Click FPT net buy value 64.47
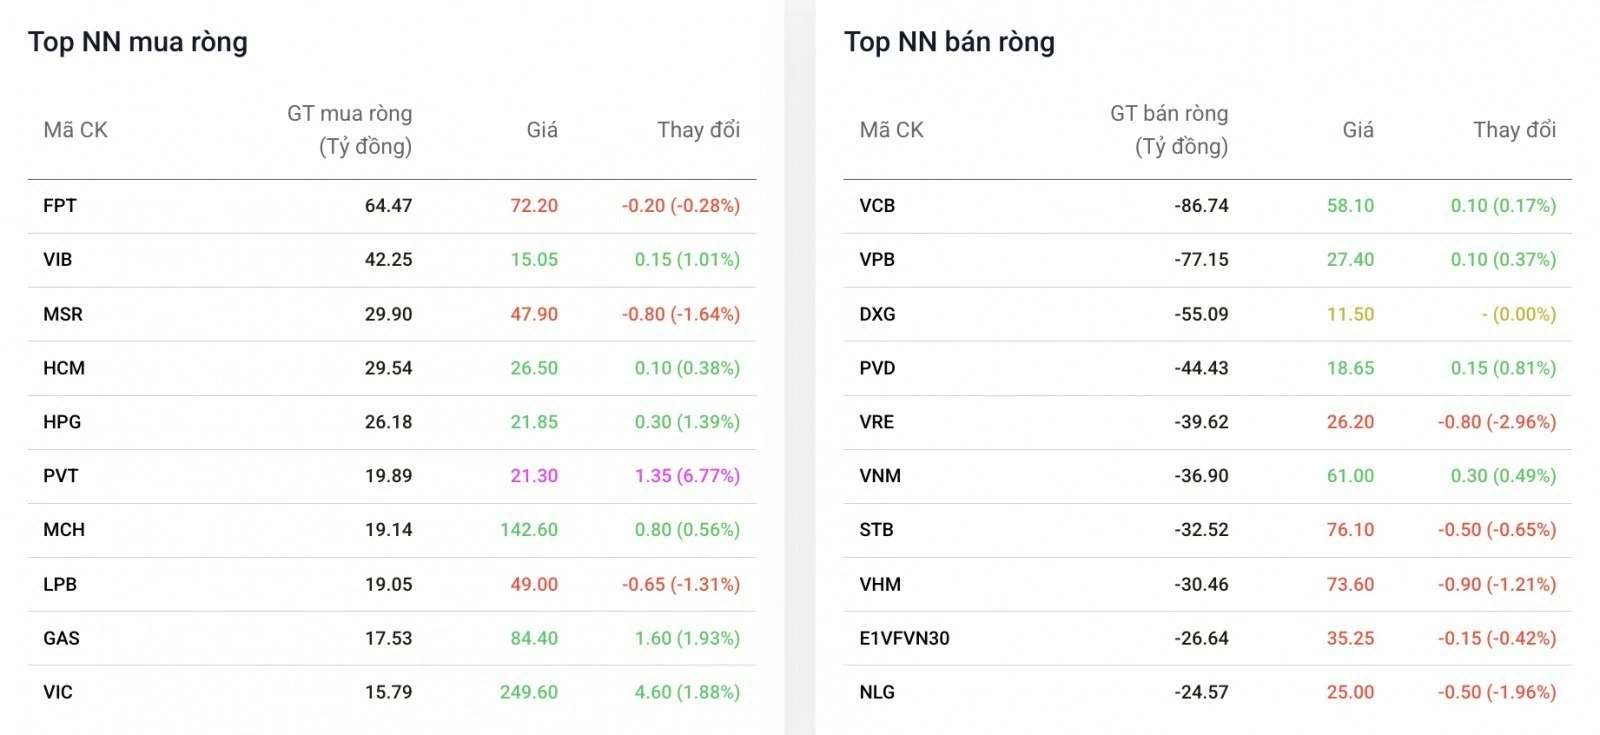Screen dimensions: 1600x735 coord(388,206)
